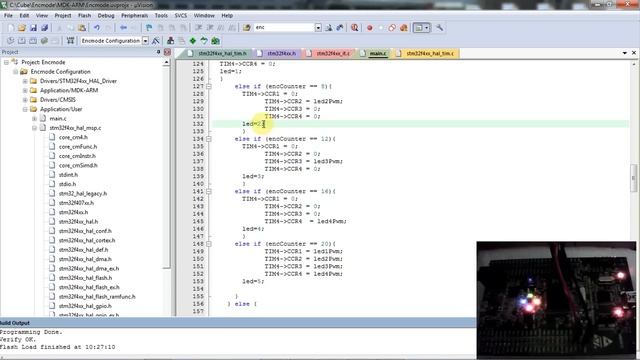Image resolution: width=640 pixels, height=360 pixels.
Task: Expand the main.c node in project tree
Action: point(35,119)
